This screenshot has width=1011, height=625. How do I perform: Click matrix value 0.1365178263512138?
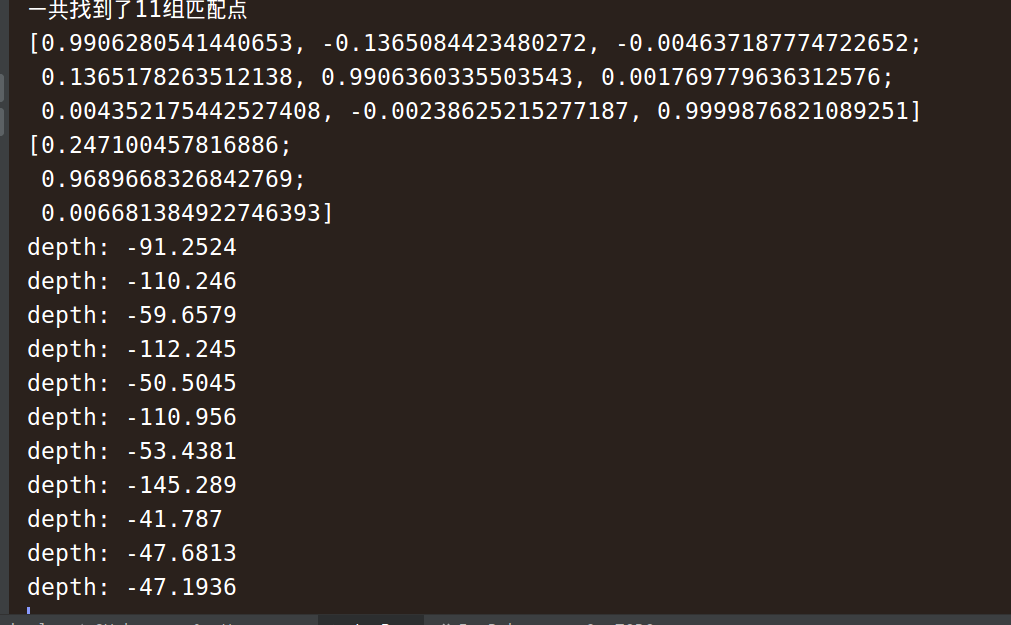pyautogui.click(x=167, y=77)
